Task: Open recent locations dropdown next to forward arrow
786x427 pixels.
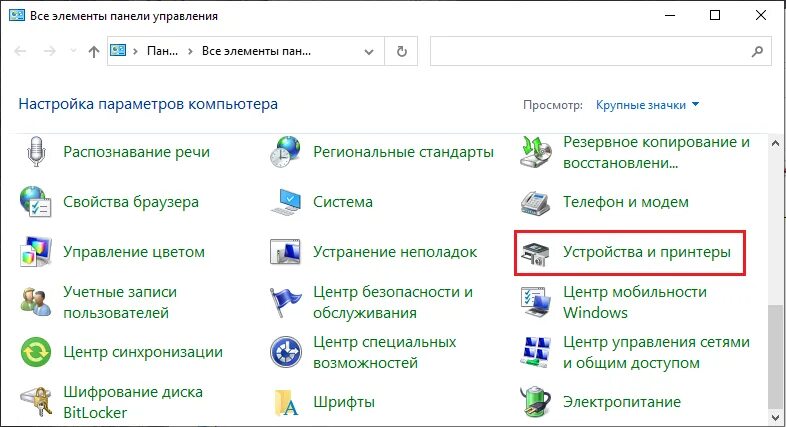Action: tap(73, 51)
